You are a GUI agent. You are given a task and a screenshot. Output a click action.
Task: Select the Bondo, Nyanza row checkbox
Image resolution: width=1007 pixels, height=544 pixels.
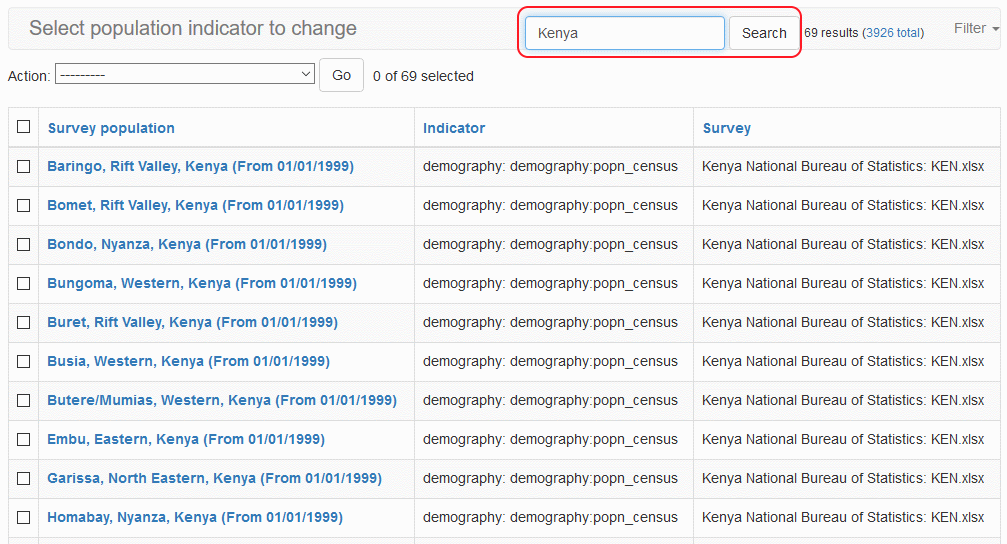tap(23, 245)
